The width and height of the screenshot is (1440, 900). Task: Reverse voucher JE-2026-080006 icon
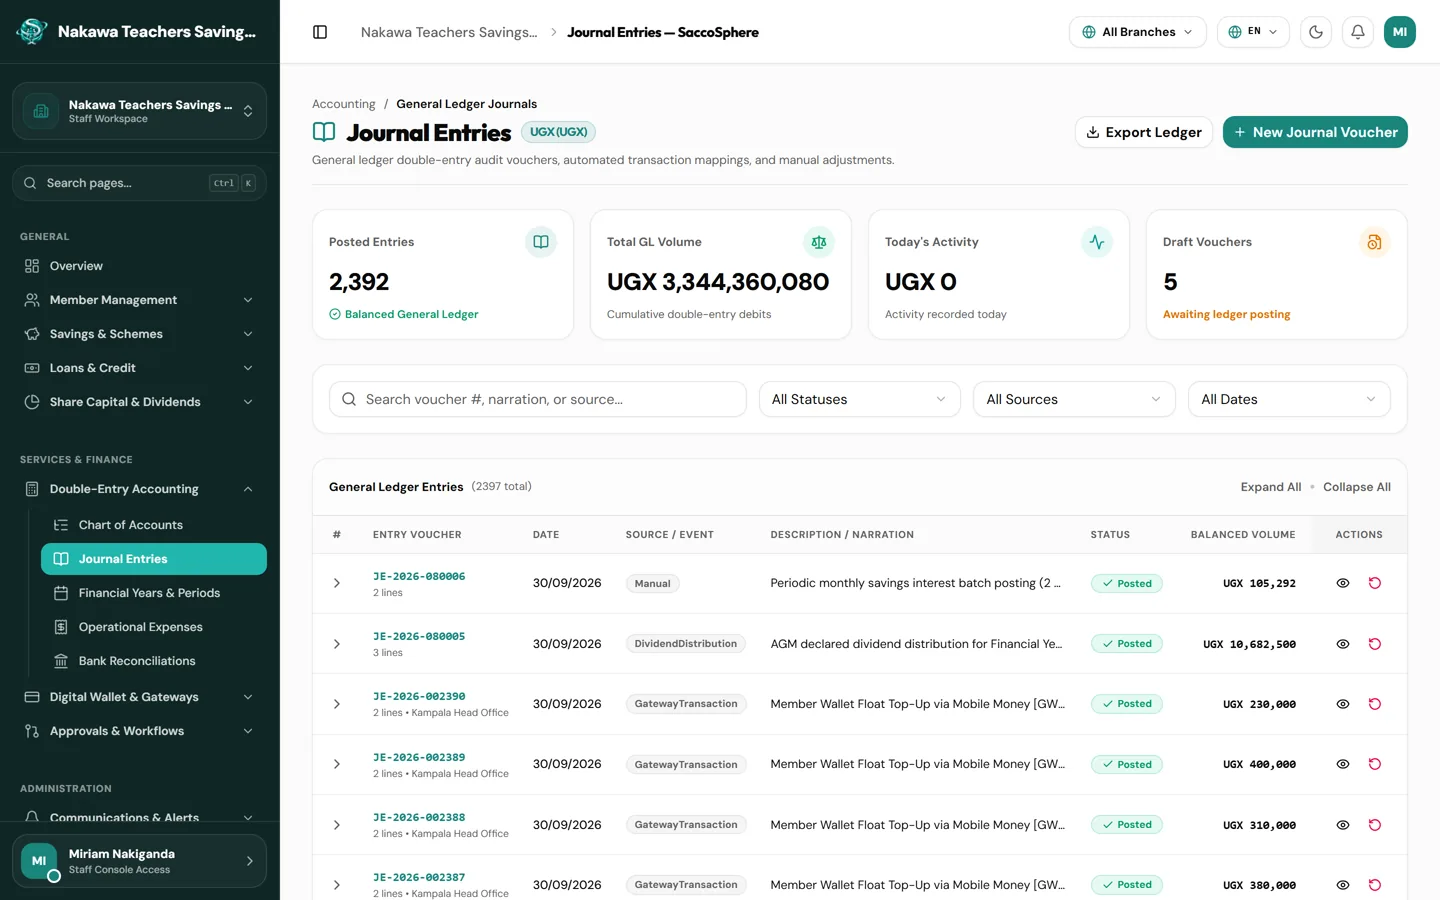point(1375,583)
